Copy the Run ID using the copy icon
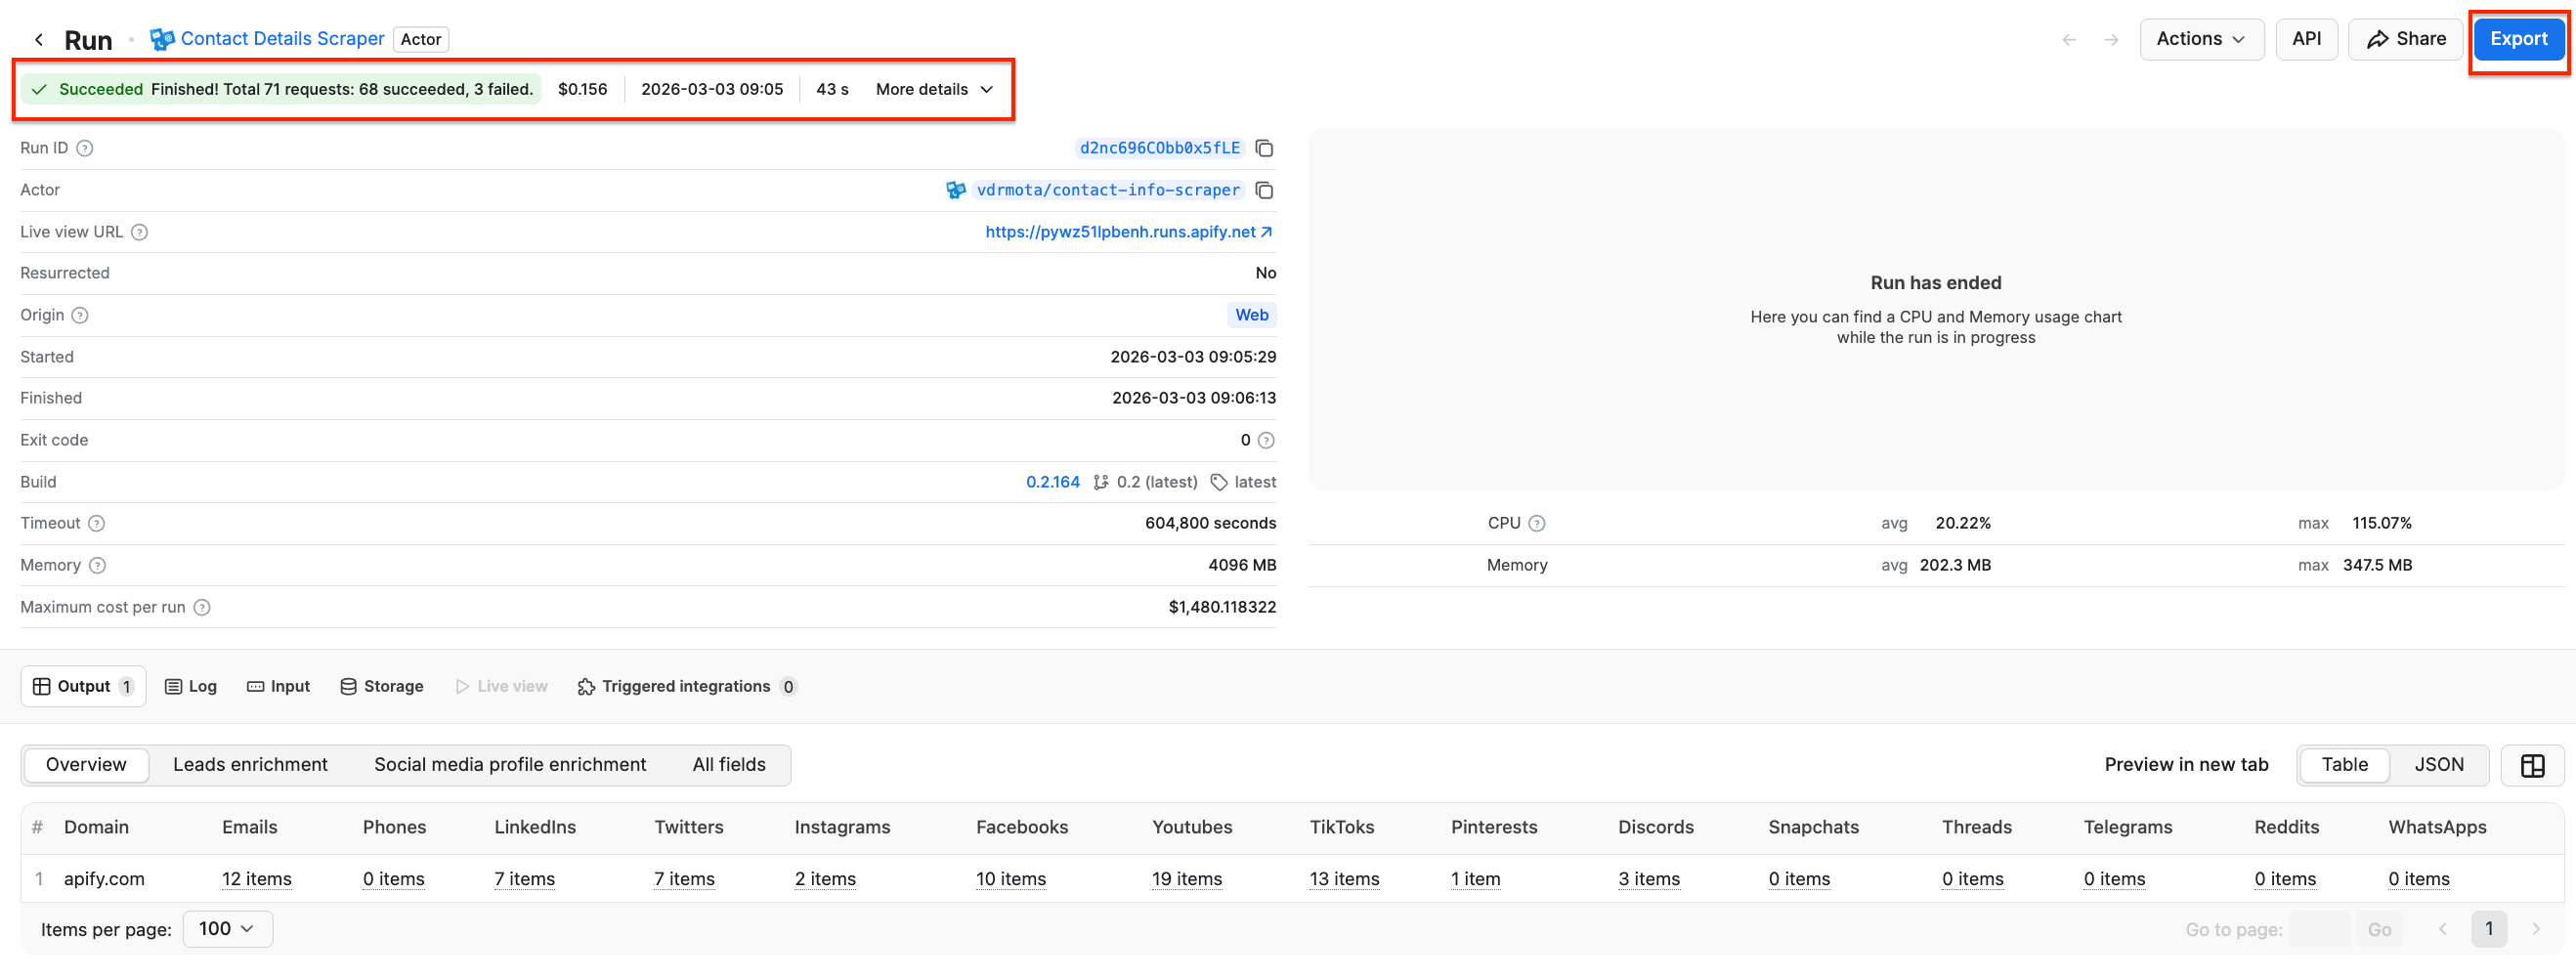 (1264, 148)
